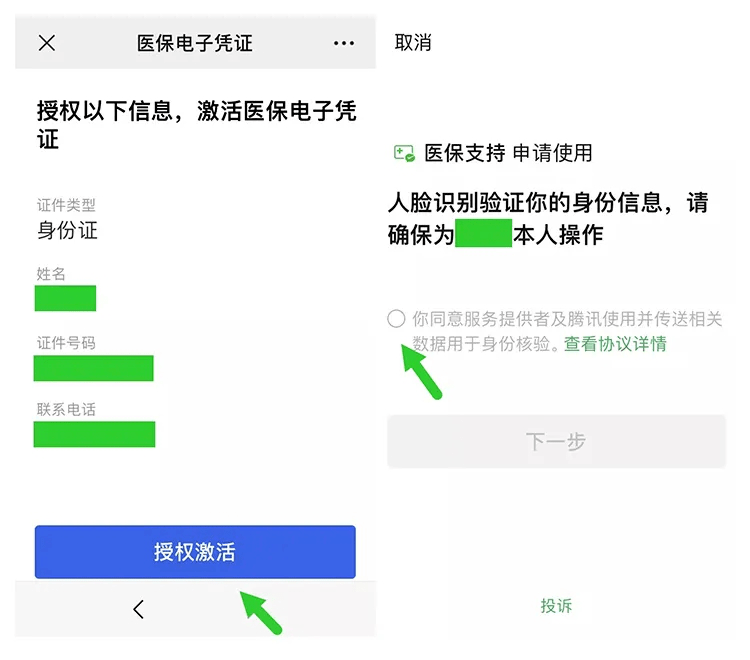This screenshot has height=660, width=750.
Task: Click the 医保支持 green card icon
Action: click(404, 153)
